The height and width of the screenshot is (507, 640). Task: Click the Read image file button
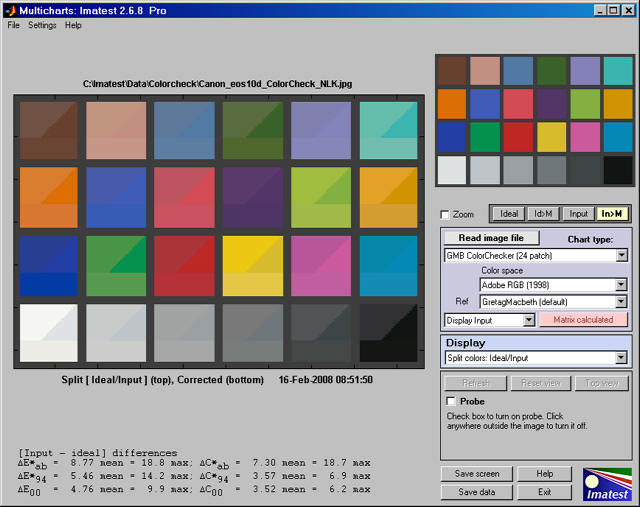491,238
